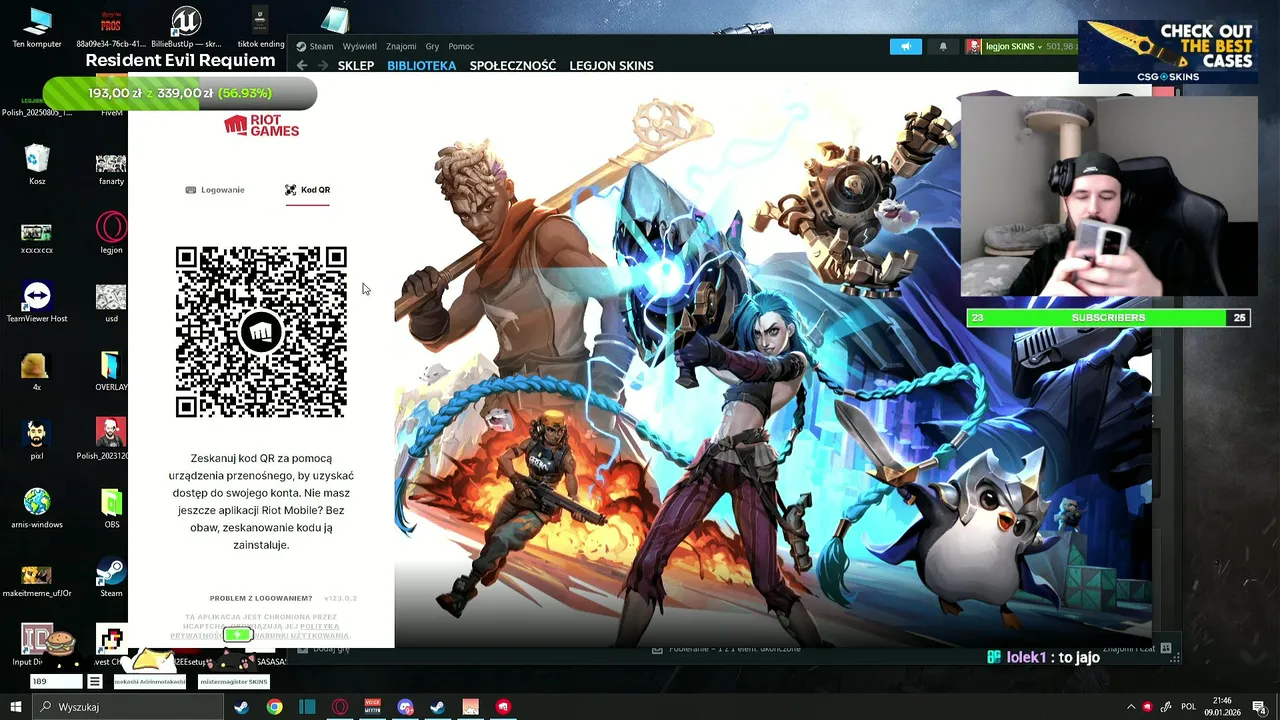The width and height of the screenshot is (1280, 720).
Task: Select the Kod QR tab
Action: coord(307,190)
